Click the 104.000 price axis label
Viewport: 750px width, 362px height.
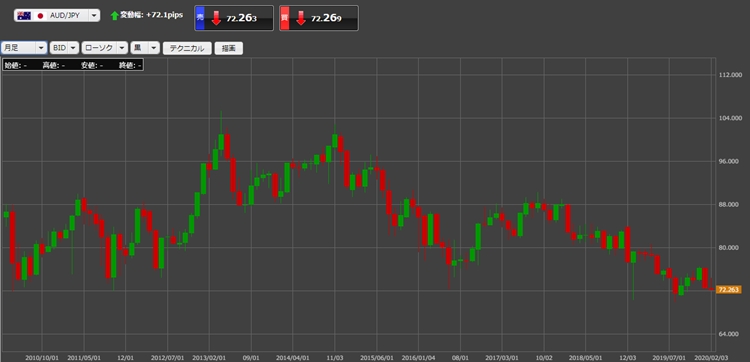pos(730,118)
